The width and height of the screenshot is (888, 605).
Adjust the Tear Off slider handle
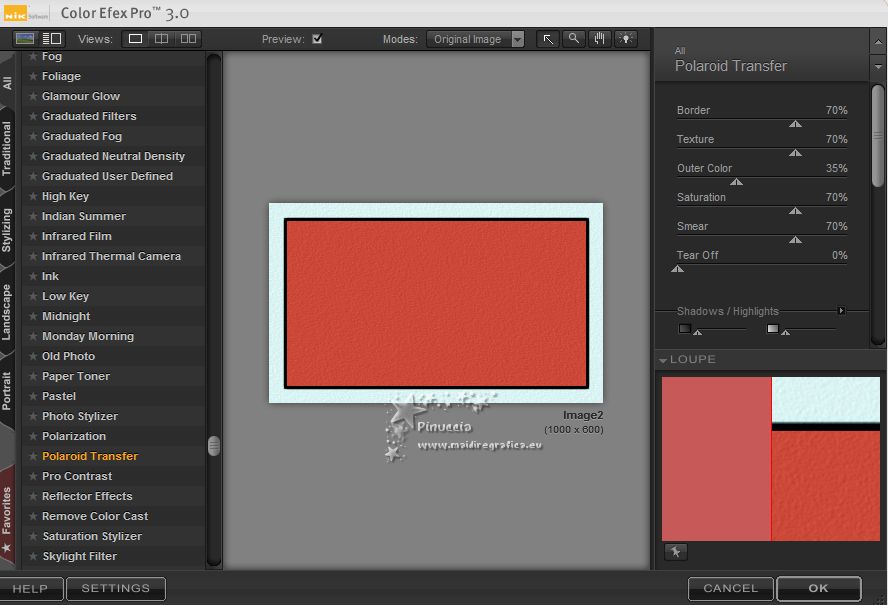pyautogui.click(x=677, y=269)
